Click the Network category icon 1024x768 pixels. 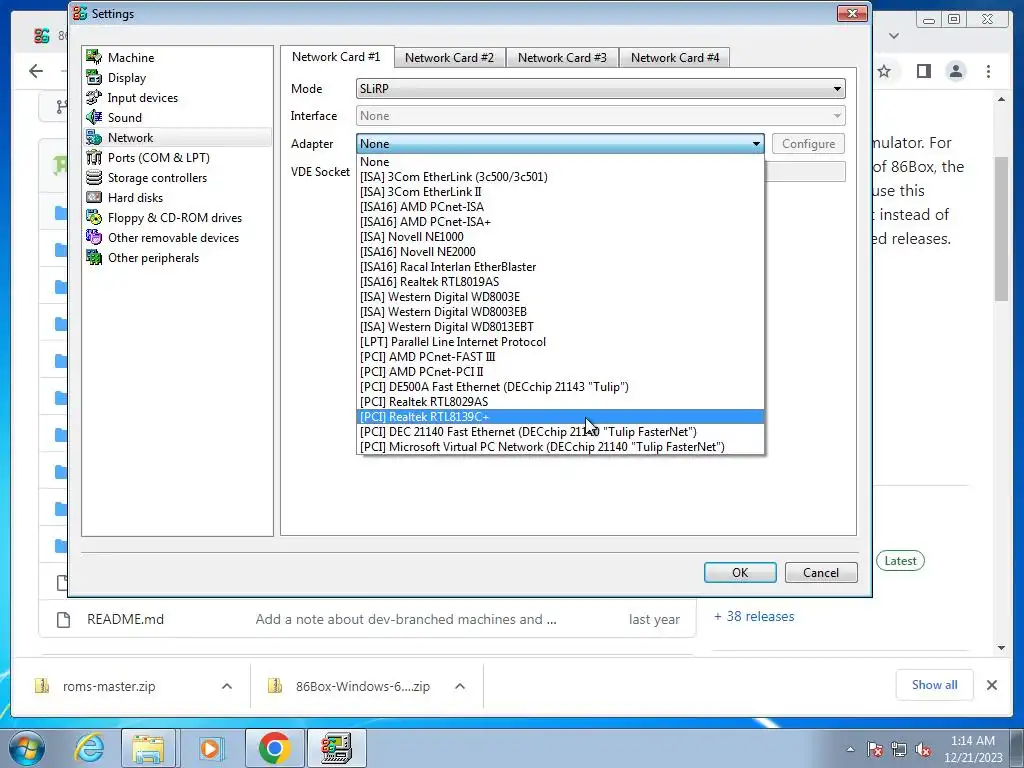(94, 138)
